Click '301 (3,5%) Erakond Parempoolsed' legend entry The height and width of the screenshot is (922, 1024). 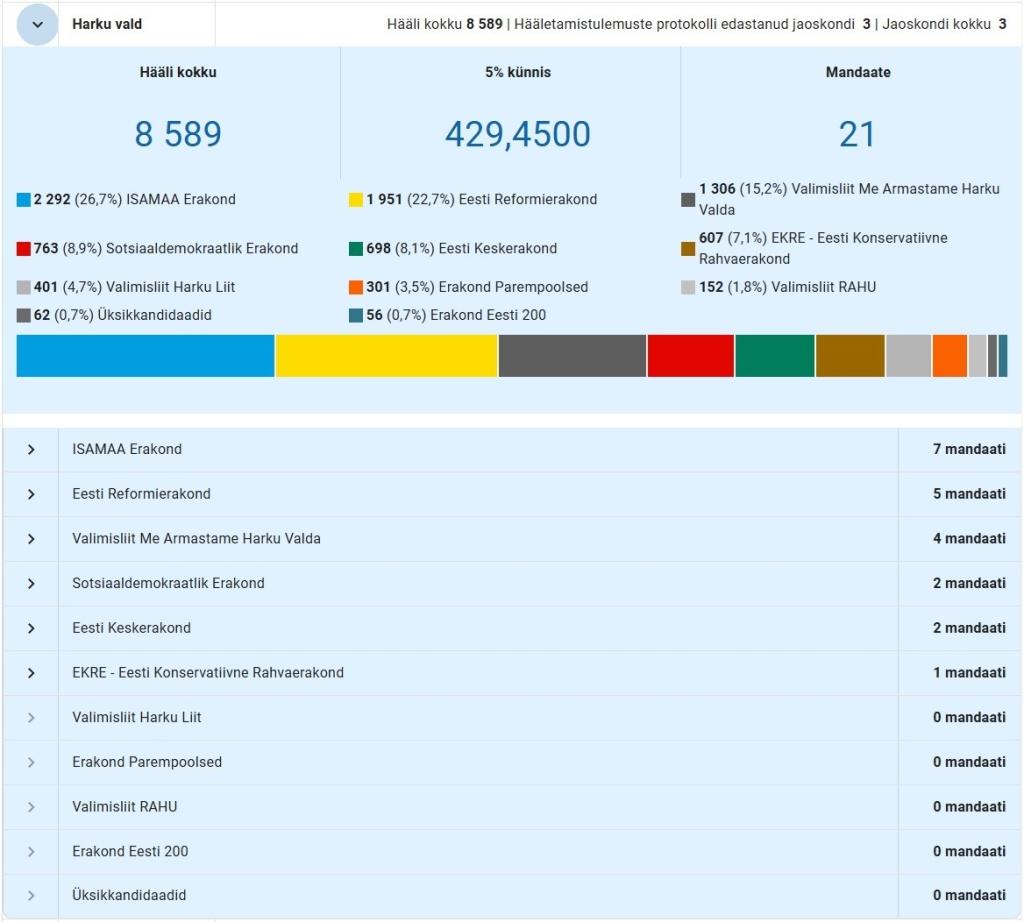pyautogui.click(x=477, y=287)
